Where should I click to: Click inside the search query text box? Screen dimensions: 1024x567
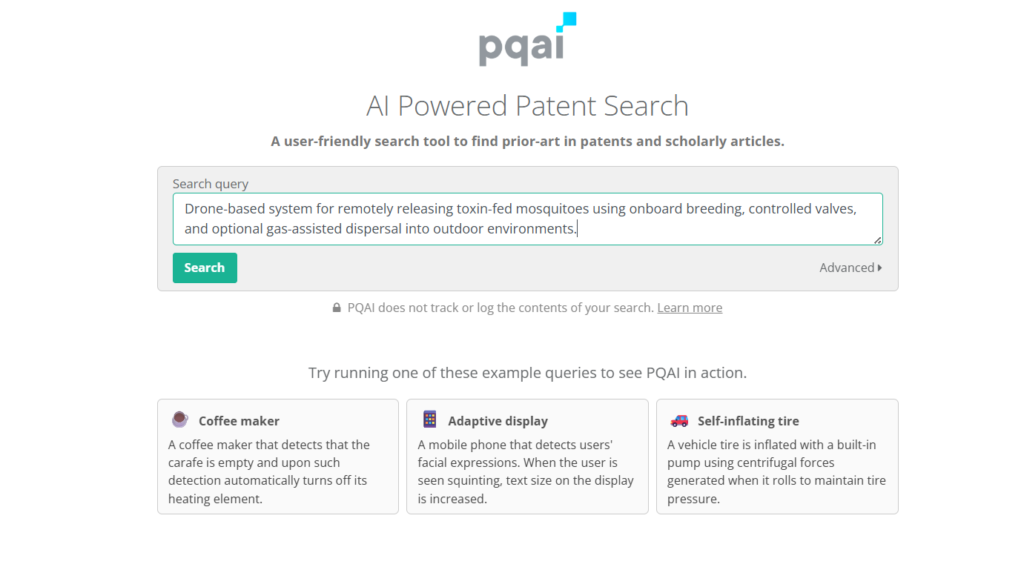coord(528,219)
